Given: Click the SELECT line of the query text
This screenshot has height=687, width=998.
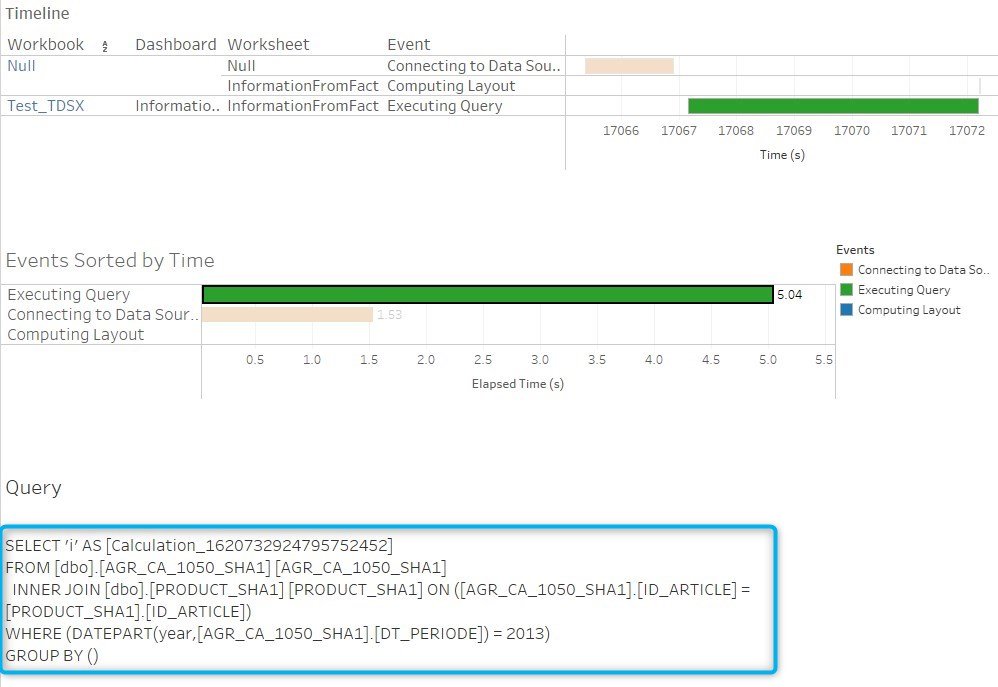Looking at the screenshot, I should point(199,546).
